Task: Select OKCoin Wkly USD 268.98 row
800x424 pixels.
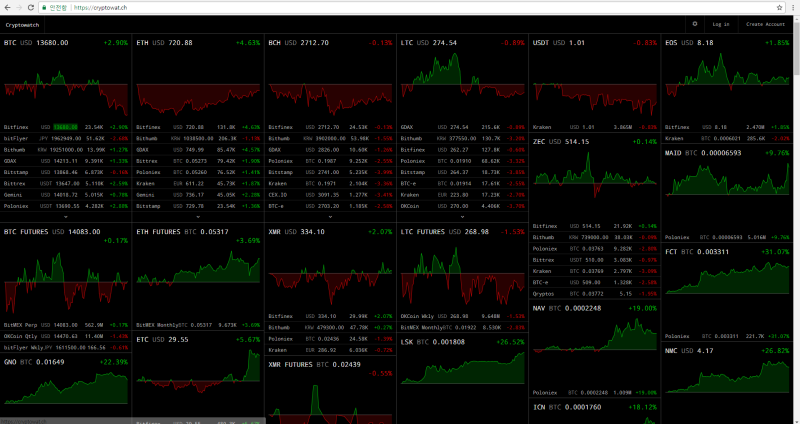Action: click(462, 316)
